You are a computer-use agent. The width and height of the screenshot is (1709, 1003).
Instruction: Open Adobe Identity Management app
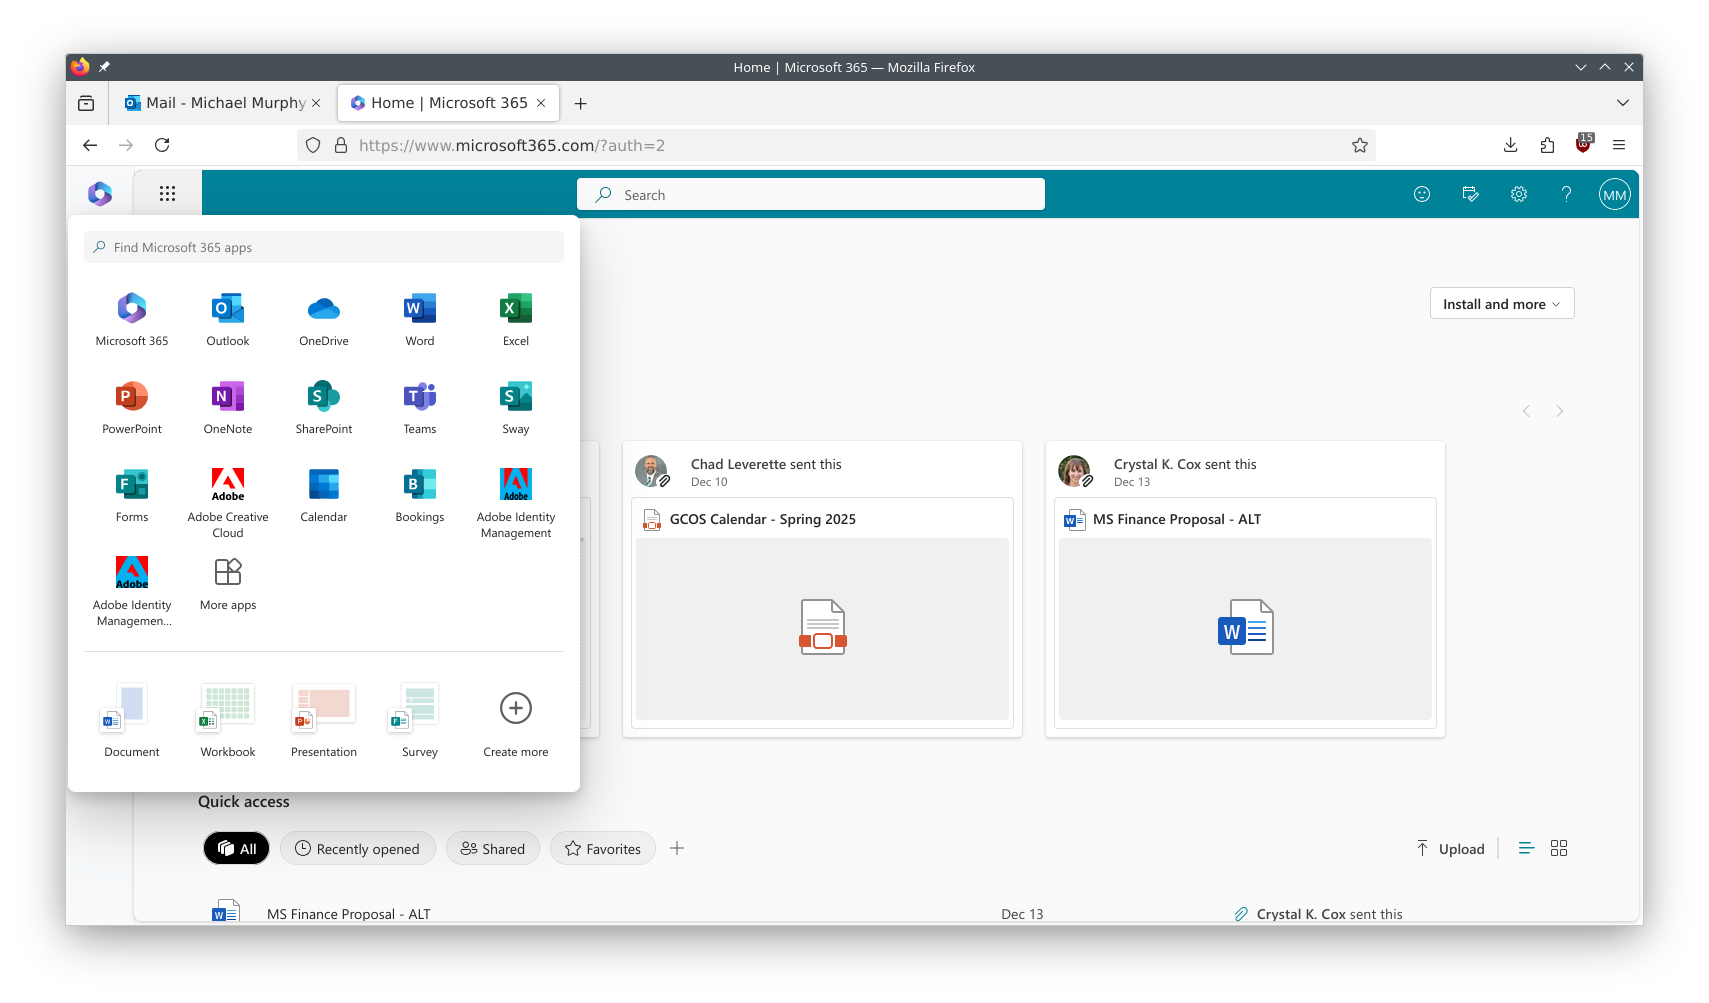[x=516, y=503]
